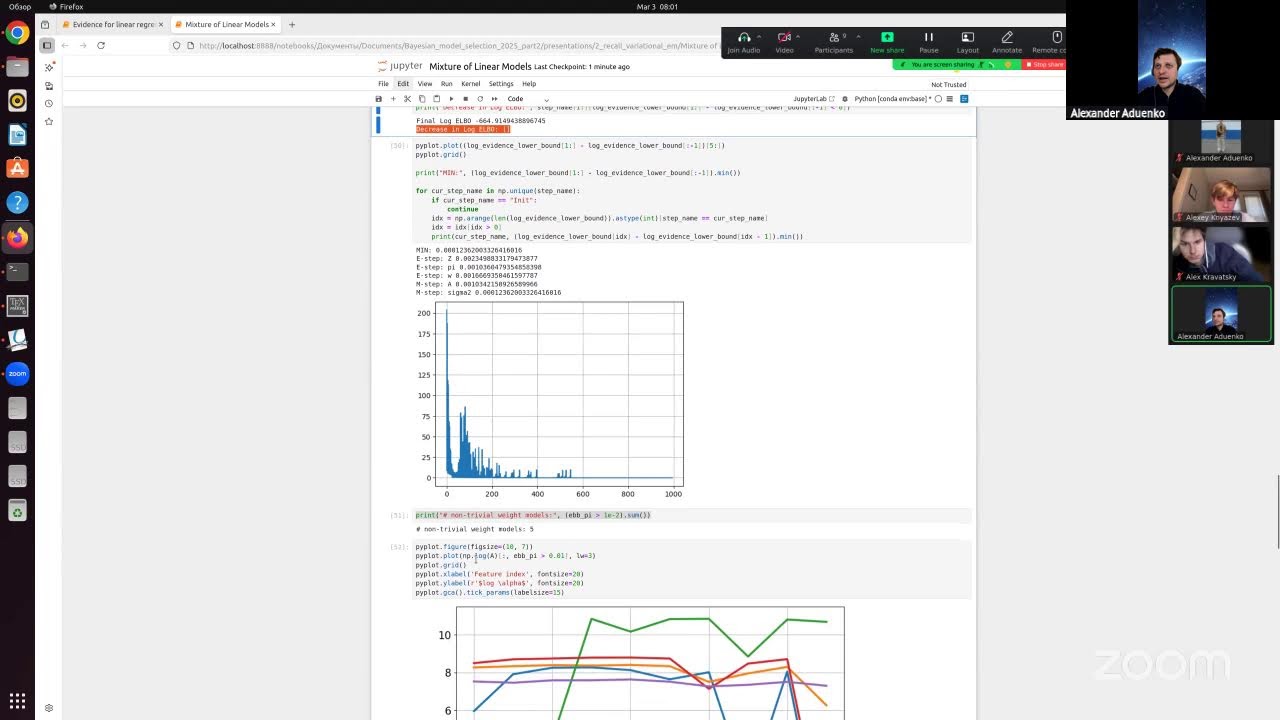This screenshot has height=720, width=1280.
Task: Click the Обзор activities button
Action: pyautogui.click(x=19, y=7)
